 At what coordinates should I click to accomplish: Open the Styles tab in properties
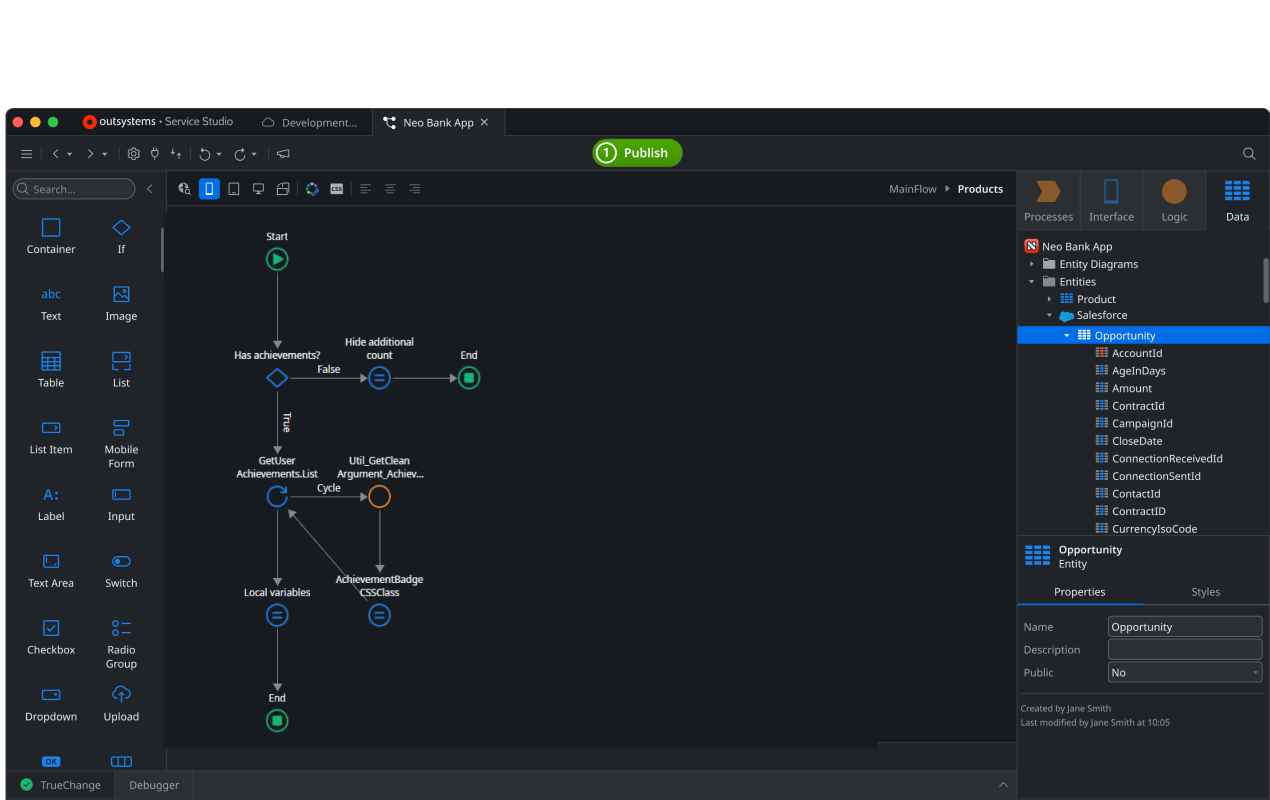pyautogui.click(x=1205, y=592)
